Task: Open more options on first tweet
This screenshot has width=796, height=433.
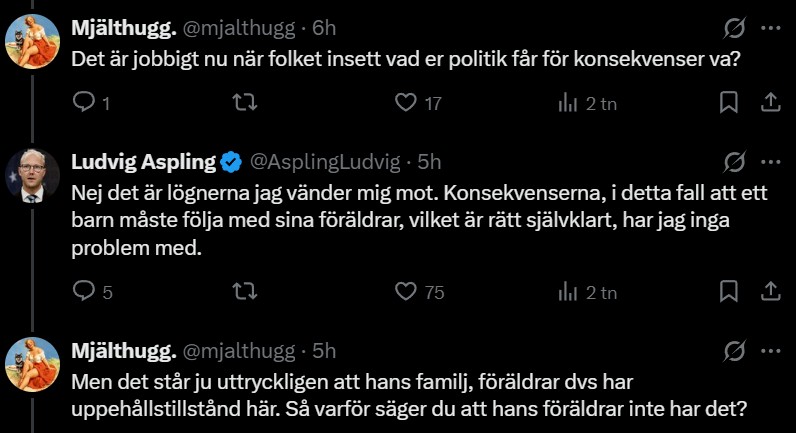Action: pos(771,28)
